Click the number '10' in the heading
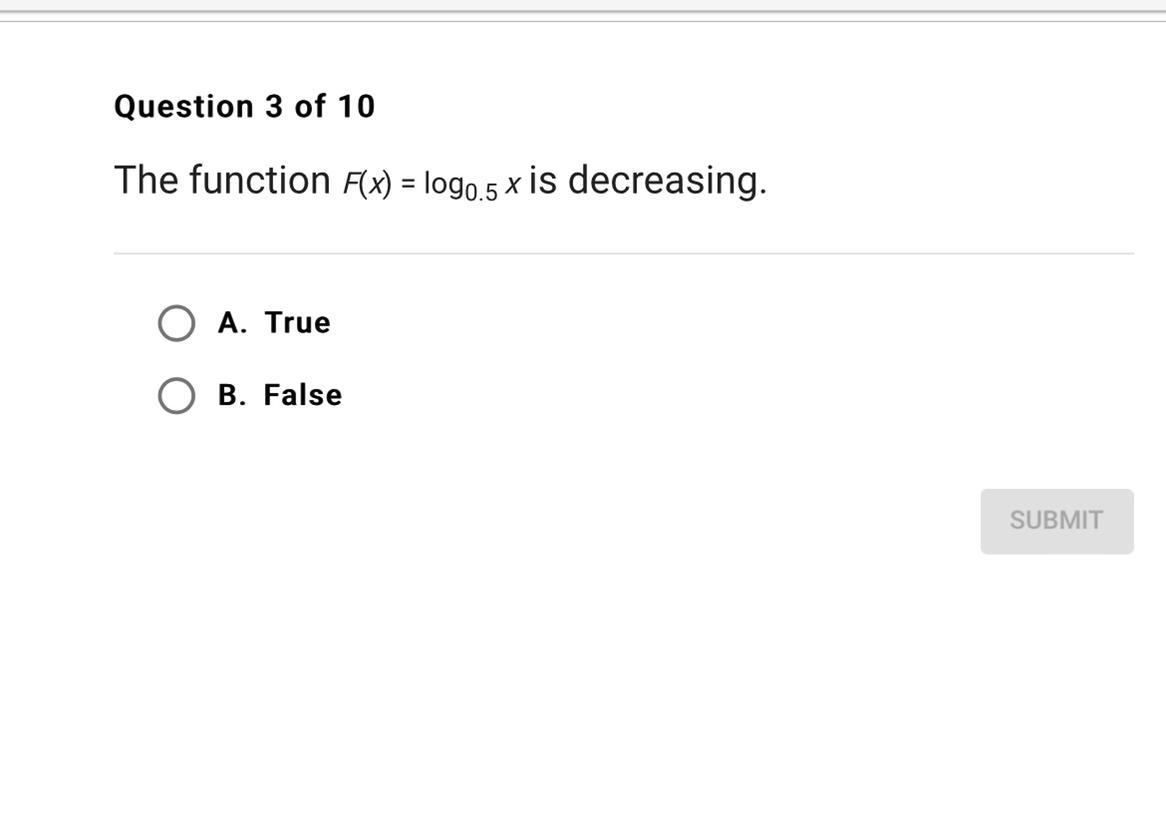 click(x=357, y=106)
